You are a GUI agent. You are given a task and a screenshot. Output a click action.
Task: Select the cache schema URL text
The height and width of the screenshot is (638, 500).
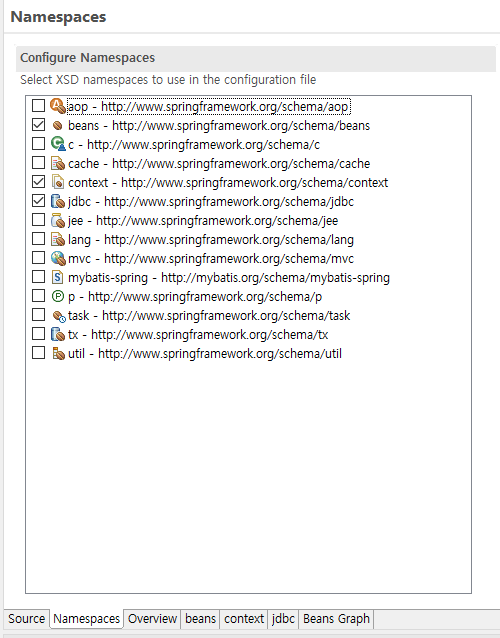click(241, 164)
